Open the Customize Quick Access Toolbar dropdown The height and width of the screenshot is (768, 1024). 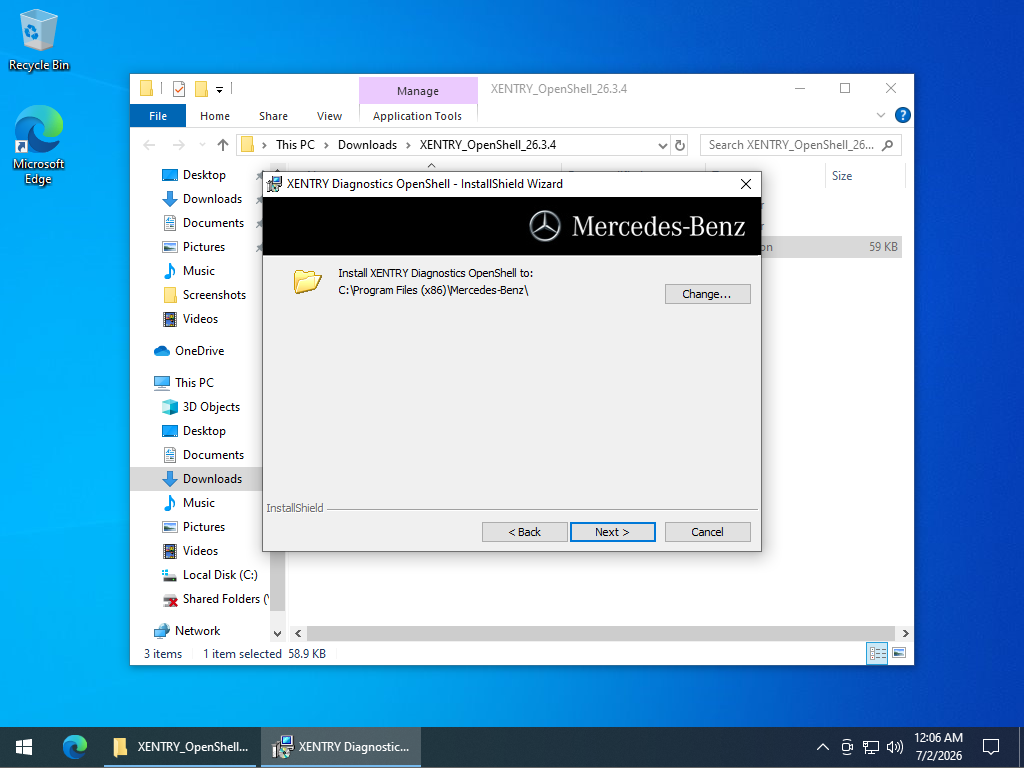click(219, 89)
